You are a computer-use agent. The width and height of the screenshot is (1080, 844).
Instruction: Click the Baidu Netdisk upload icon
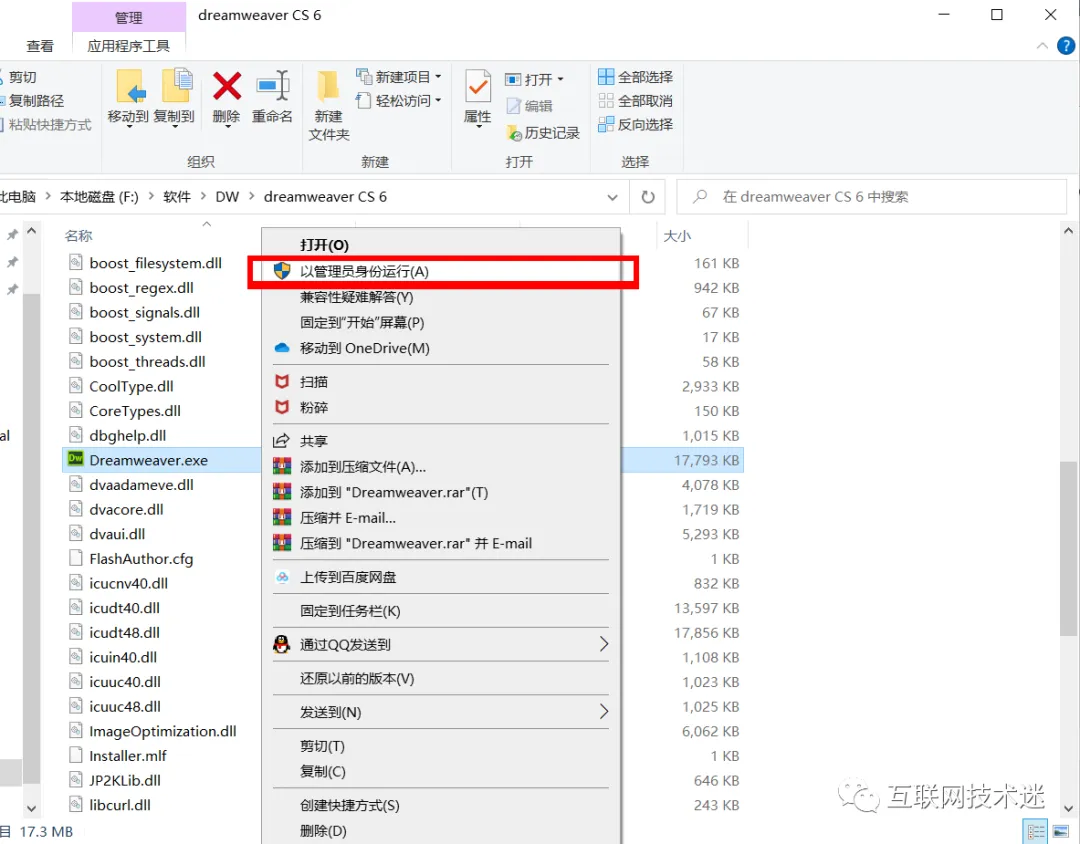(x=282, y=577)
